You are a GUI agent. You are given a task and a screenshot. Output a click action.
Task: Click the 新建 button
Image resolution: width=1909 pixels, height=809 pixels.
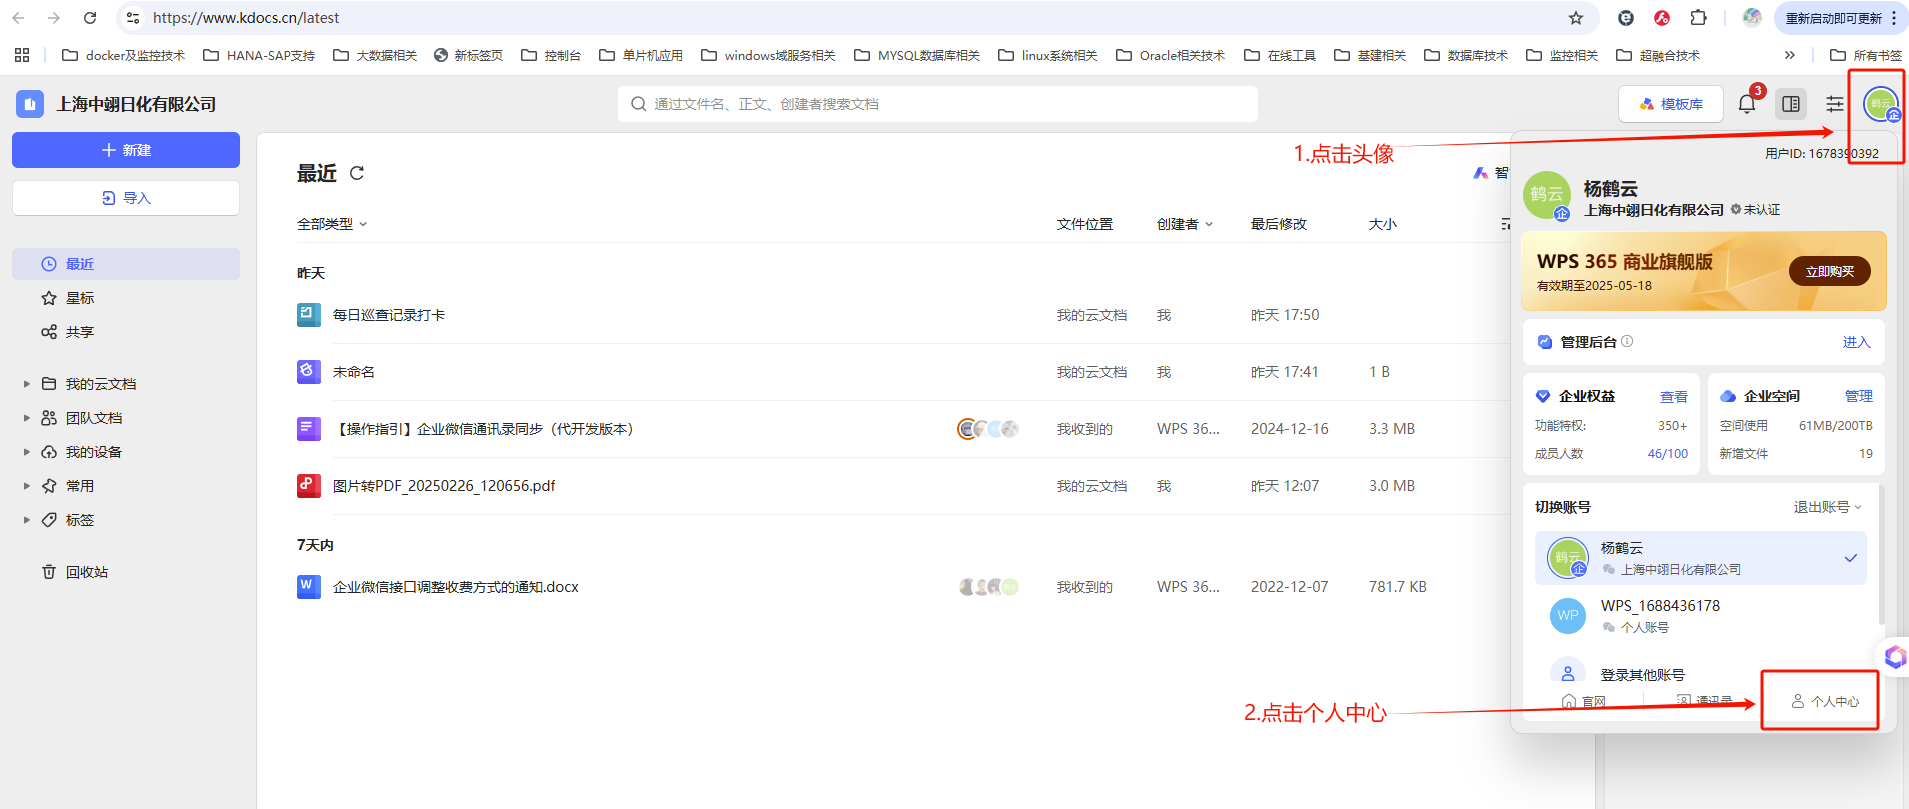click(126, 150)
